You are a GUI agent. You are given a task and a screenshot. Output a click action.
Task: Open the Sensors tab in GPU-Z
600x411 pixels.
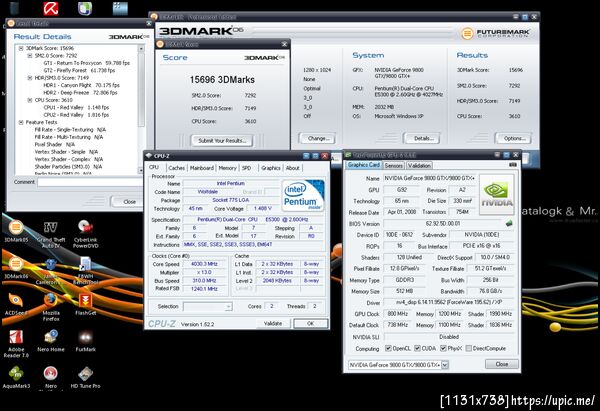[x=393, y=165]
